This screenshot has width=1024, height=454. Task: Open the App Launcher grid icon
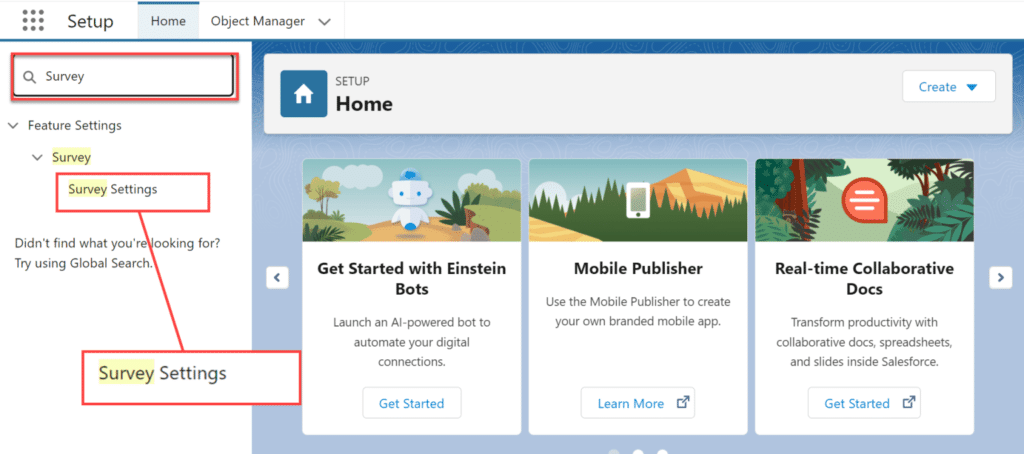33,21
